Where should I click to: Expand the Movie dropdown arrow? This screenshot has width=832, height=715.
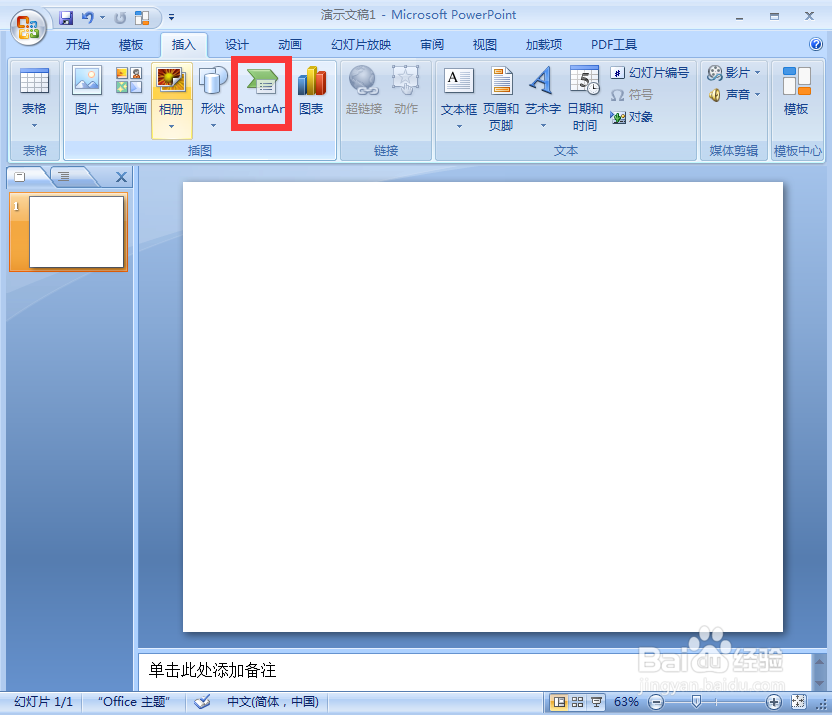[757, 73]
